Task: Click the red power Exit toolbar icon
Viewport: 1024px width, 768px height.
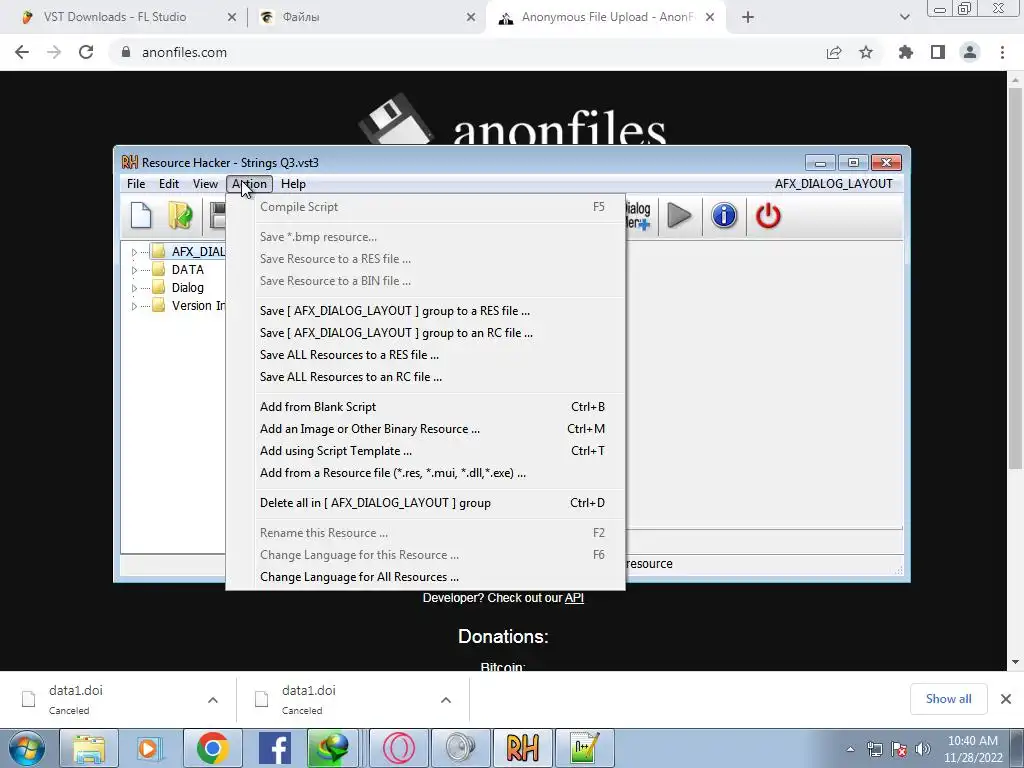Action: (768, 216)
